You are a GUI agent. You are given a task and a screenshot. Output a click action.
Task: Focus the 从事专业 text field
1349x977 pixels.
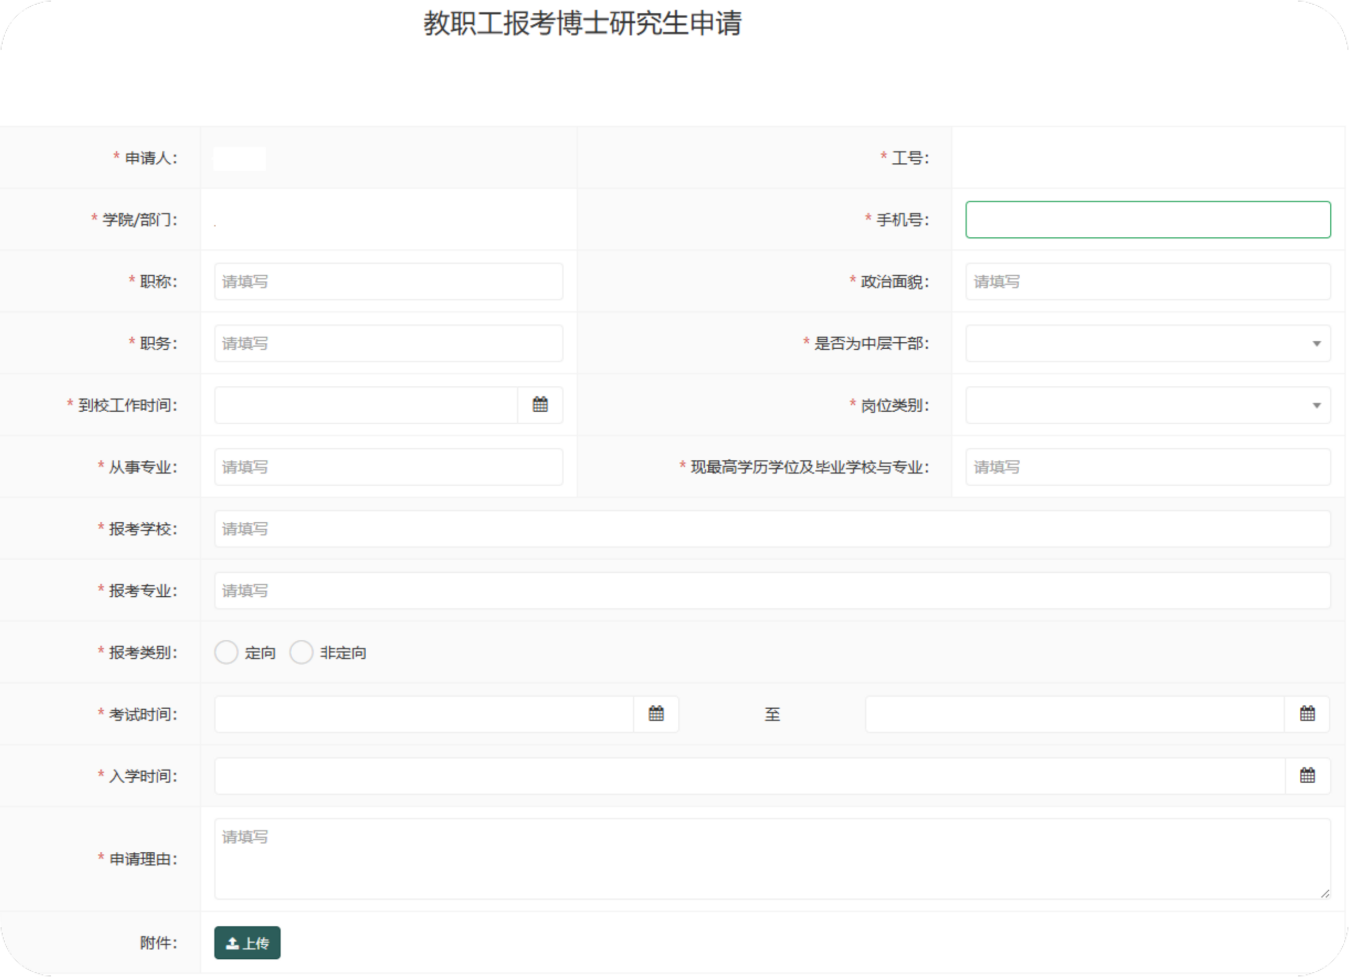point(388,467)
